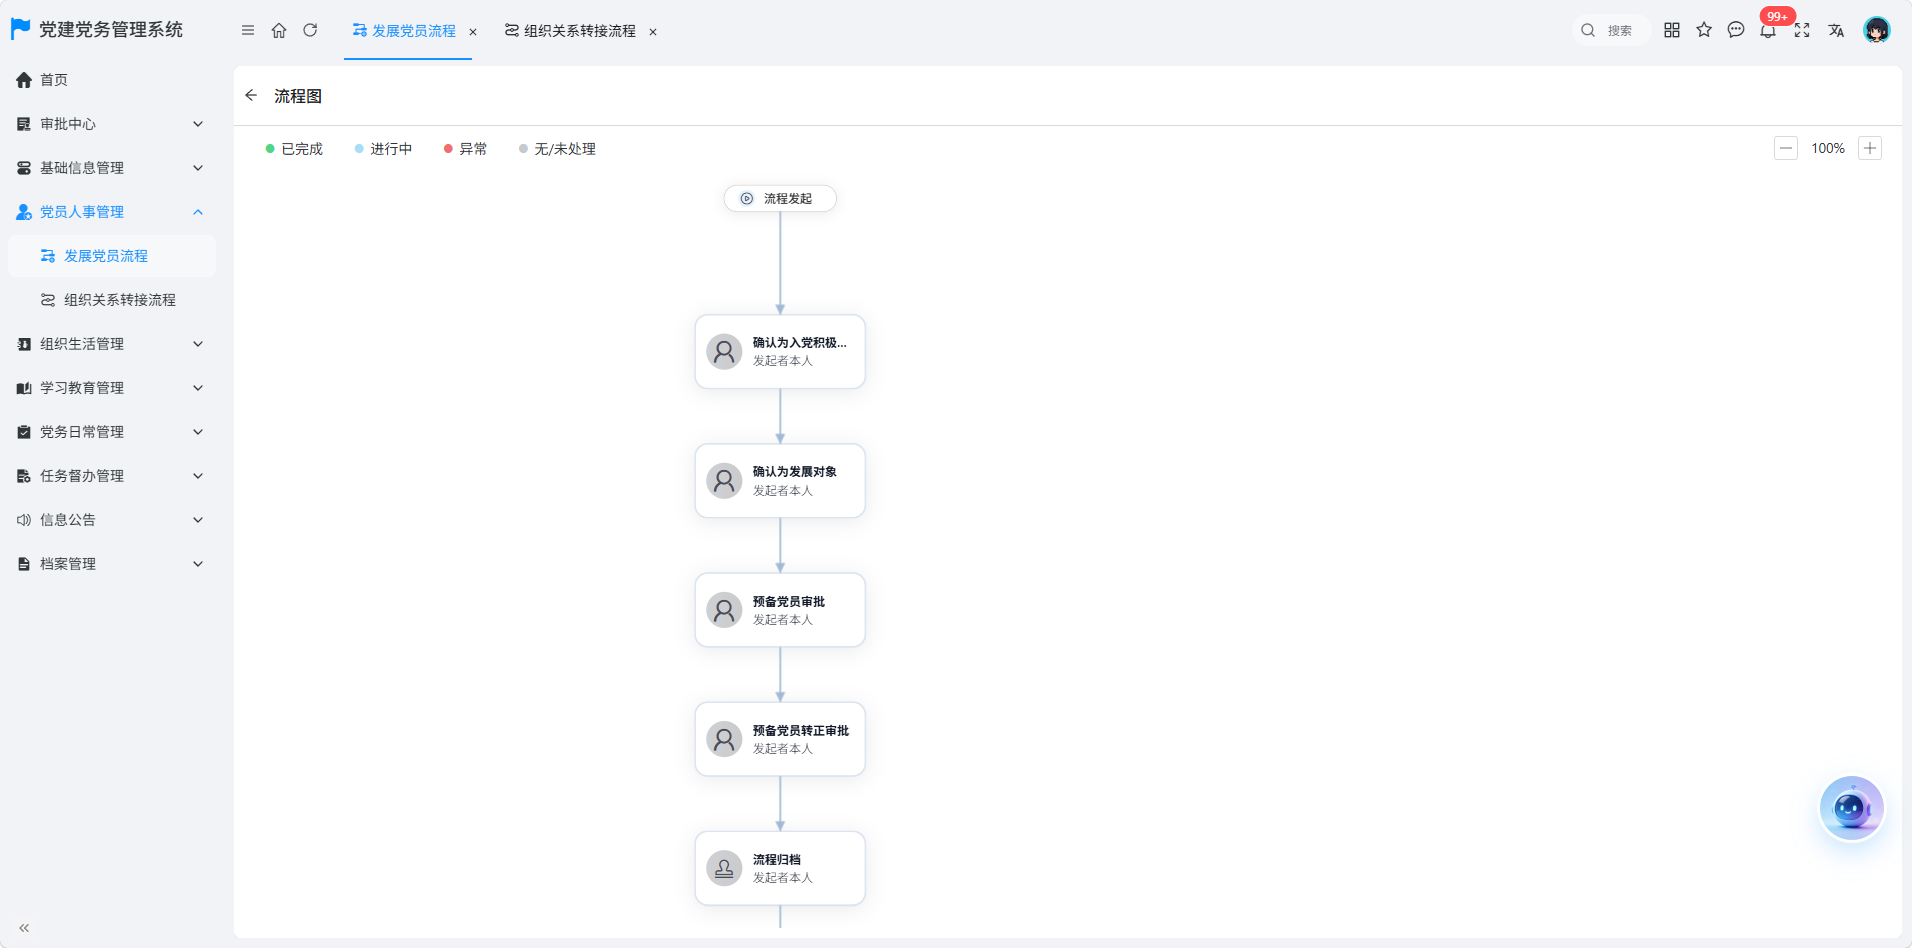The height and width of the screenshot is (948, 1912).
Task: Click the 100% zoom level text
Action: pos(1828,148)
